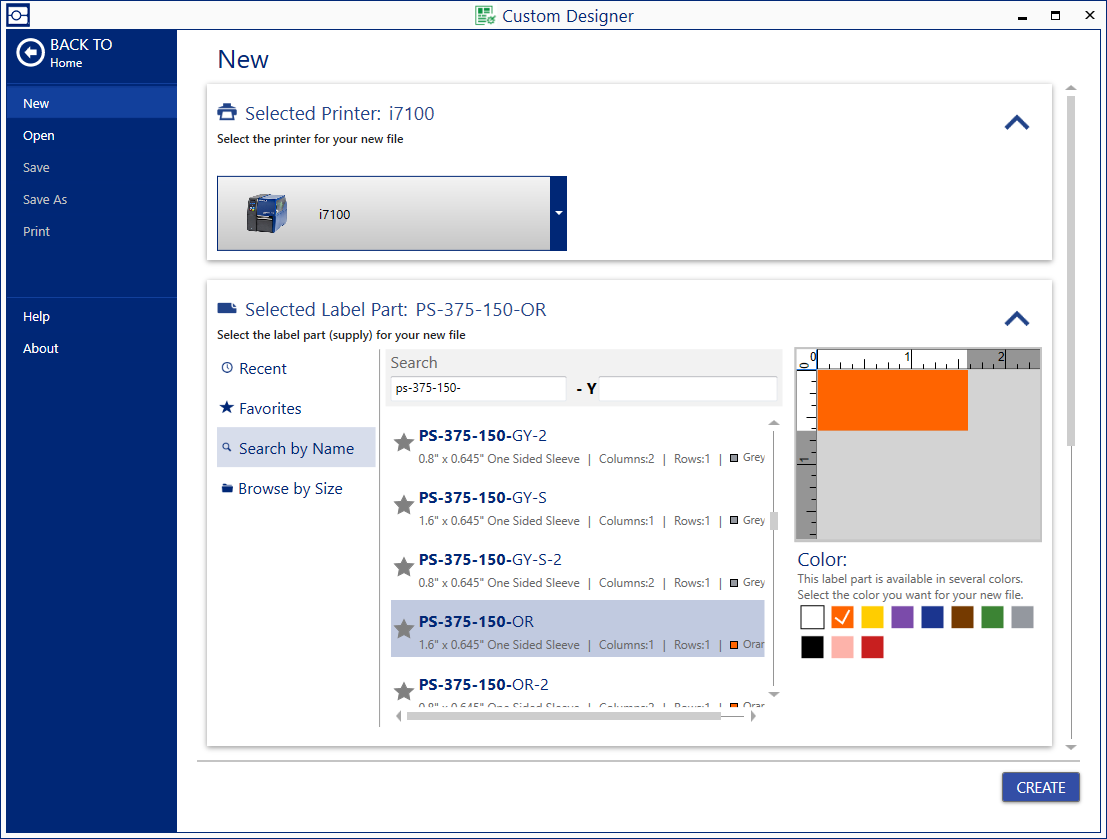Image resolution: width=1107 pixels, height=839 pixels.
Task: Switch to Browse by Size
Action: point(296,488)
